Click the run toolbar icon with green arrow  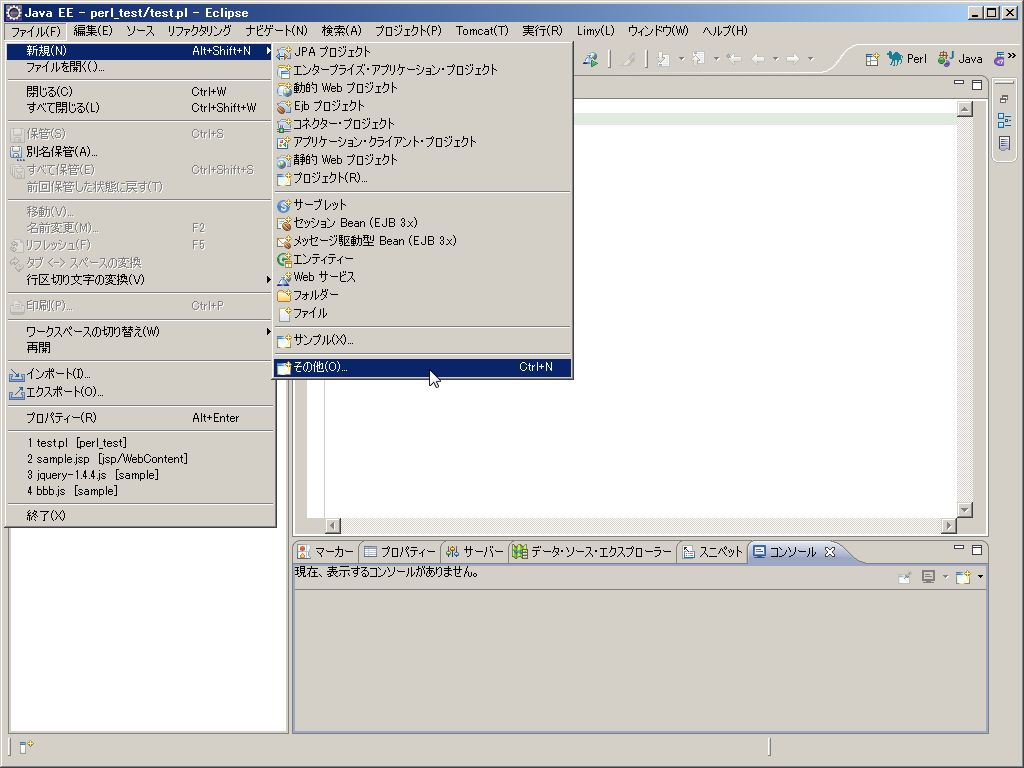click(590, 59)
